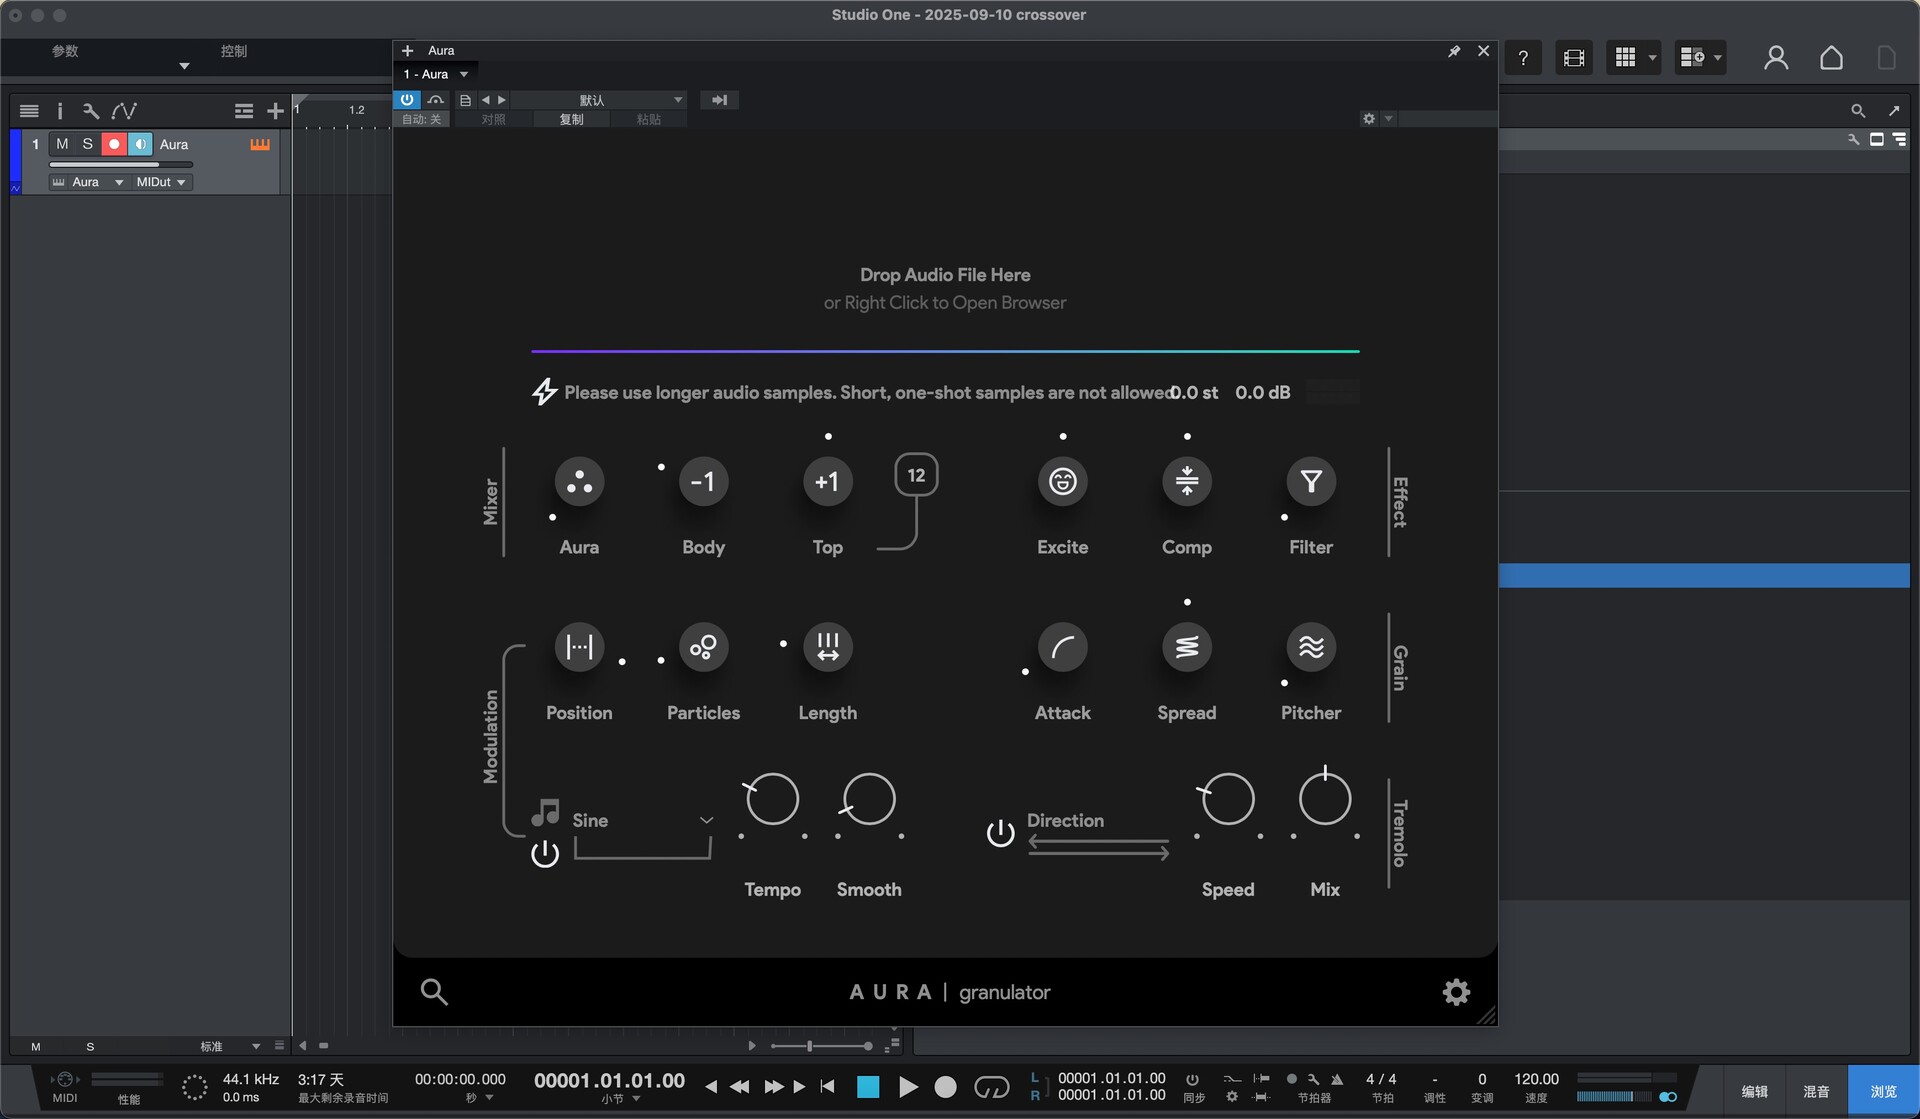Open the preset file icon in plugin header
Viewport: 1920px width, 1119px height.
click(x=465, y=100)
